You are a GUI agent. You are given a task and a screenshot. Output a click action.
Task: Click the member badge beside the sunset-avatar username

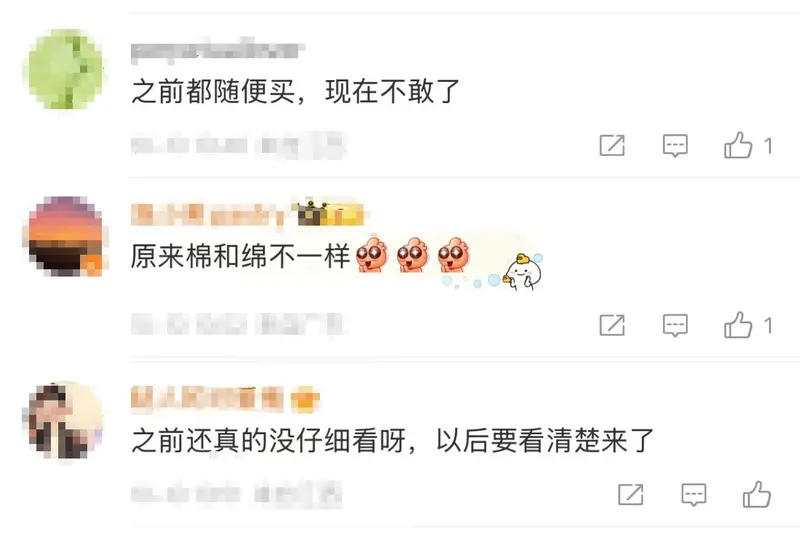coord(329,213)
